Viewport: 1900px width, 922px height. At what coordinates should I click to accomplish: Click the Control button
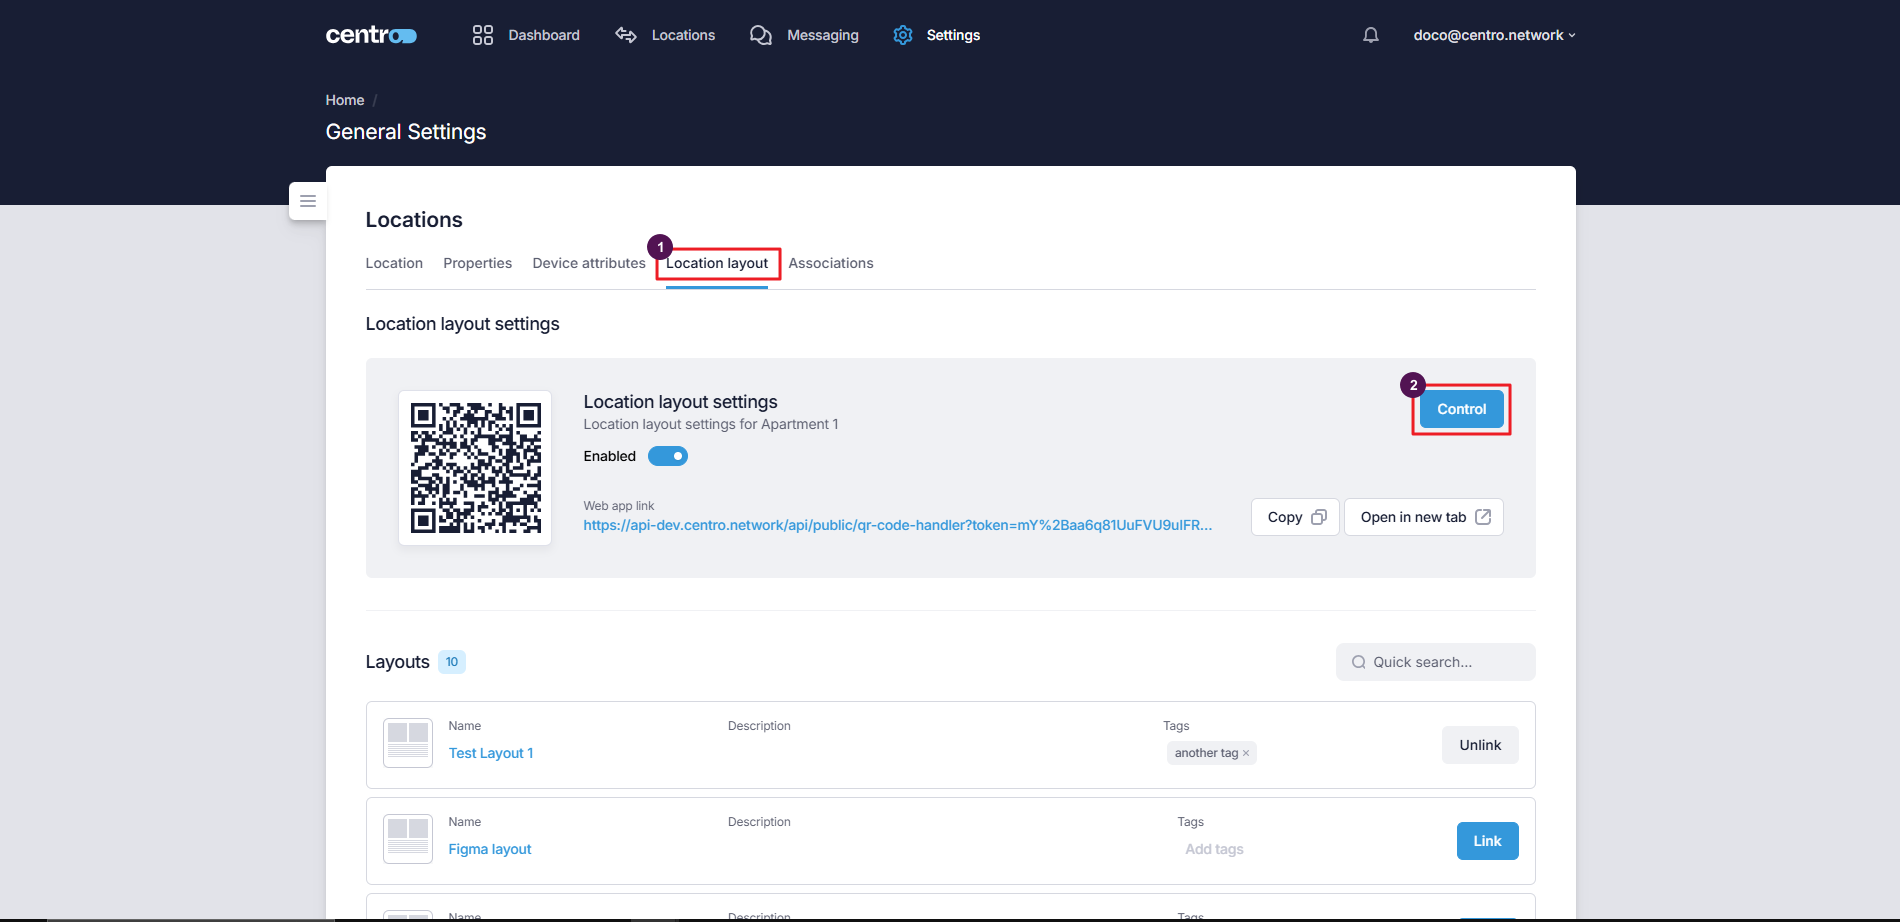pyautogui.click(x=1462, y=409)
